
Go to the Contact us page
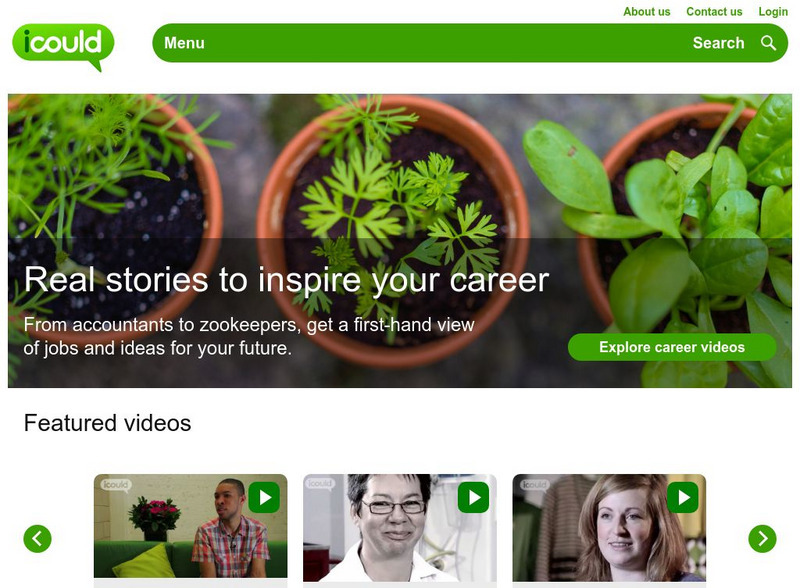pos(714,12)
